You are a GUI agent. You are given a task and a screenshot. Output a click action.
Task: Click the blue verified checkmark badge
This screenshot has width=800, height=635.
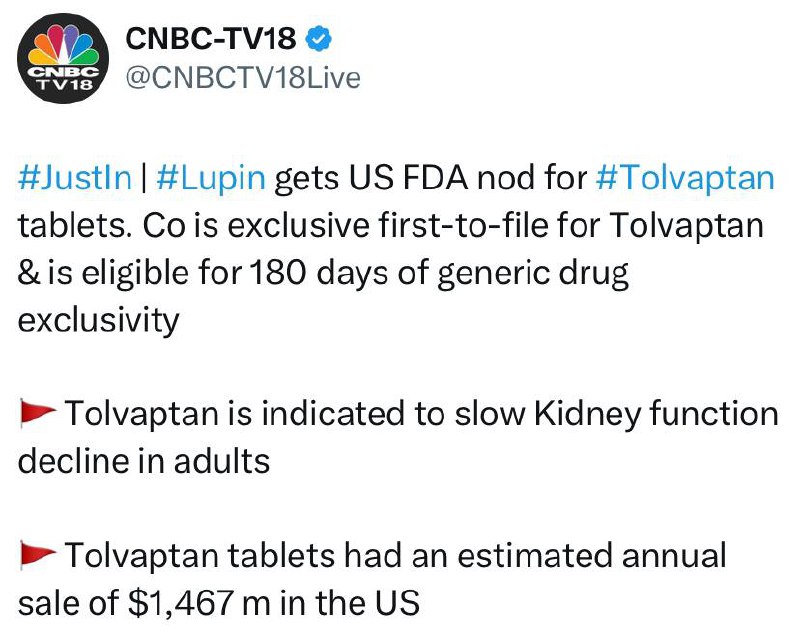318,39
